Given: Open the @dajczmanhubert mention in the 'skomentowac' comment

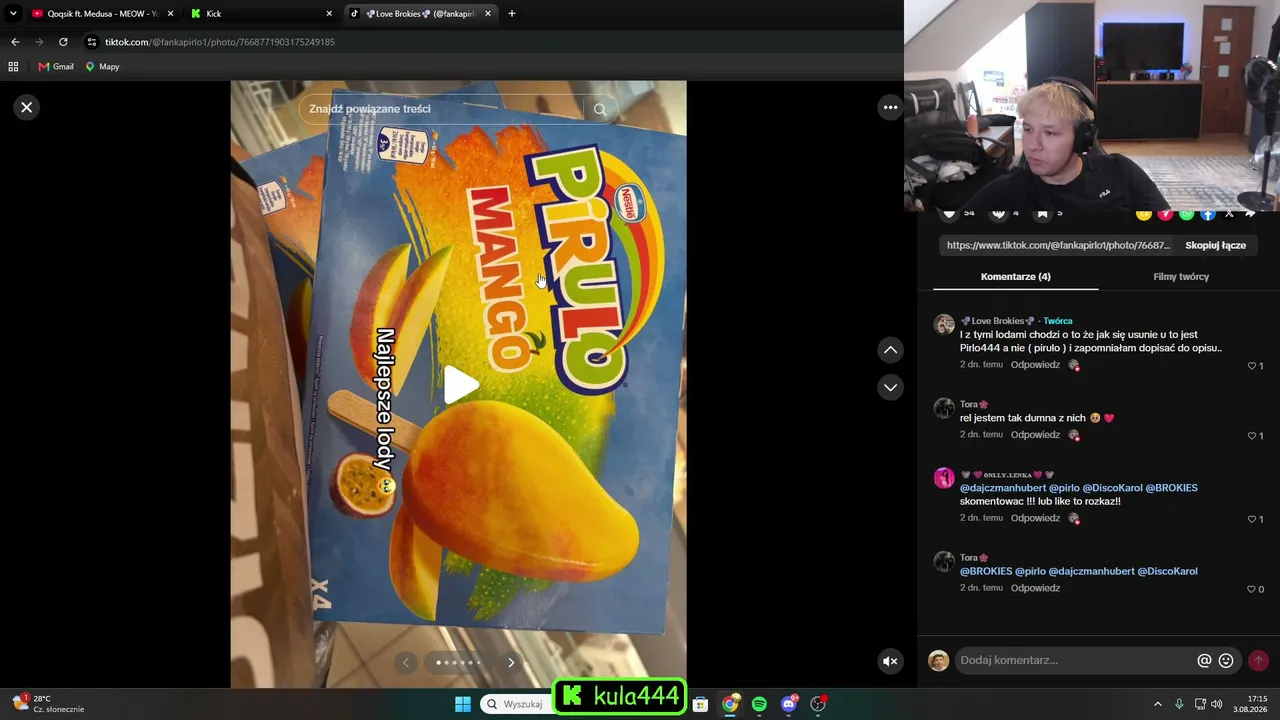Looking at the screenshot, I should (1002, 488).
